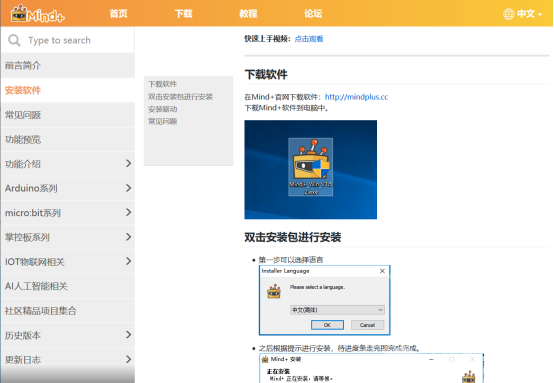Open the 中文(简体) language combo box
Screen dimensions: 554x383
337,310
